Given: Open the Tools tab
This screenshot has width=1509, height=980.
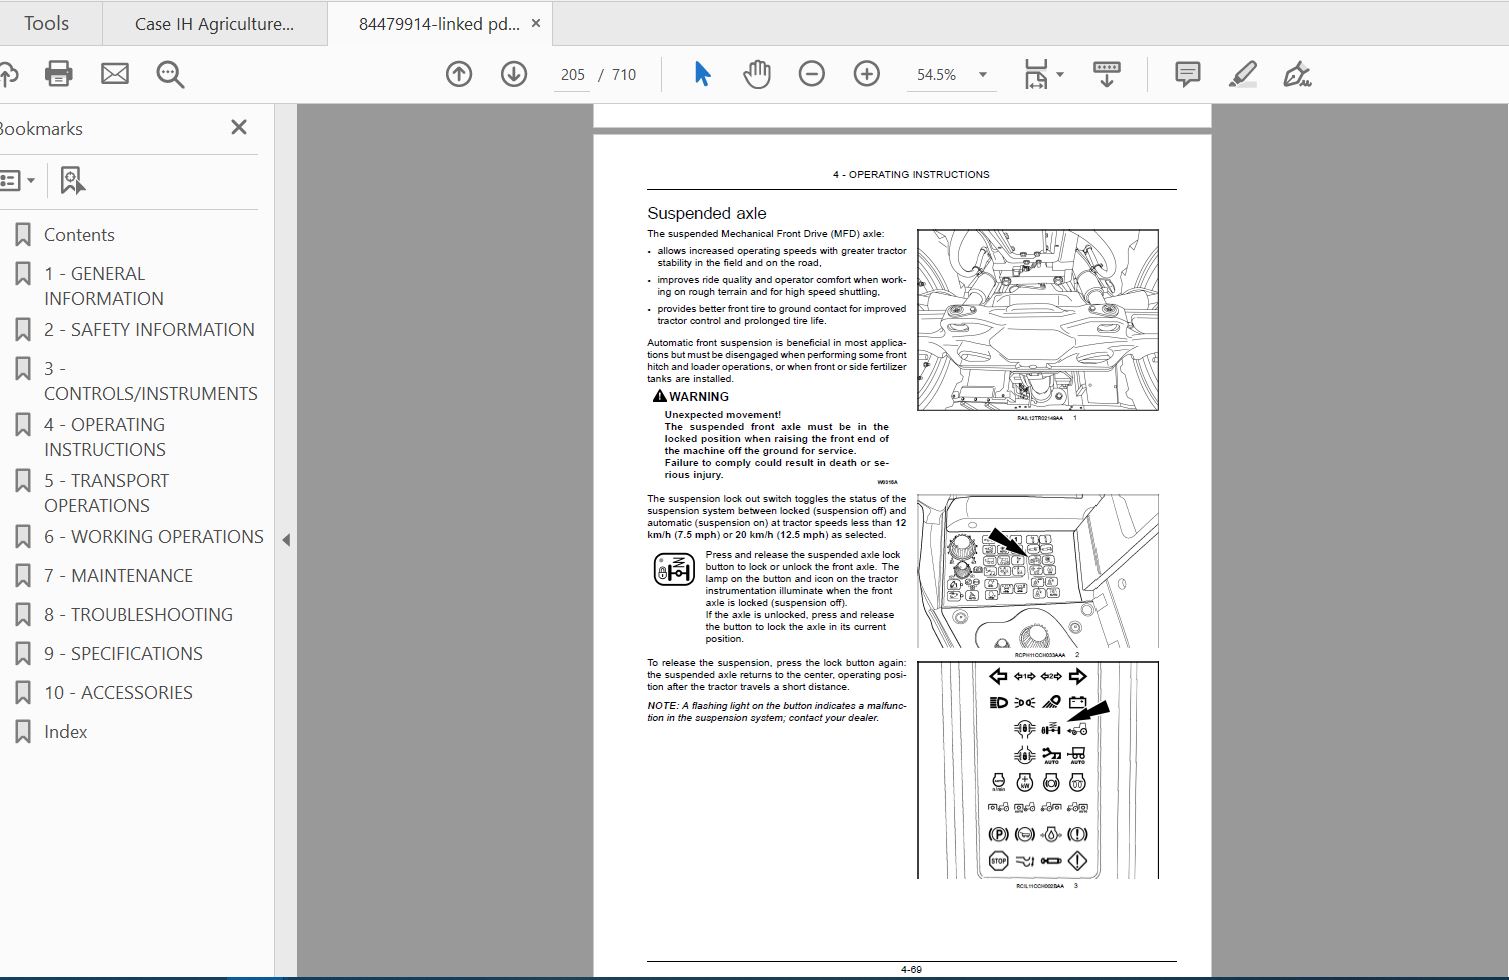Looking at the screenshot, I should click(x=46, y=23).
